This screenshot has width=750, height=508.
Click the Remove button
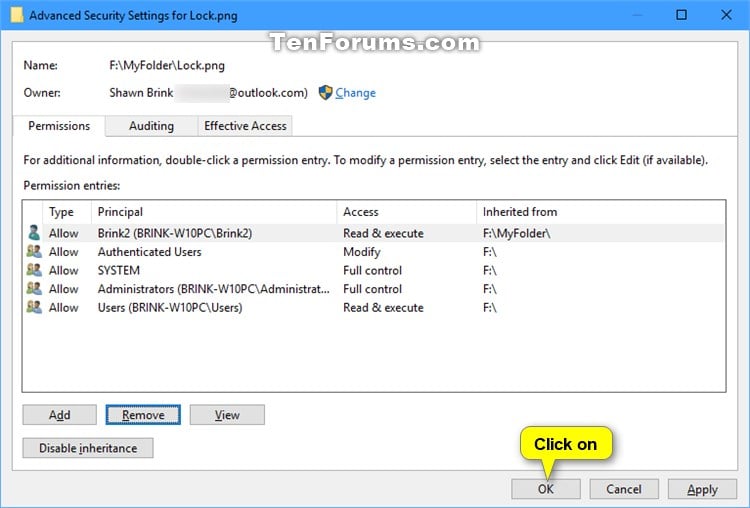click(x=143, y=415)
